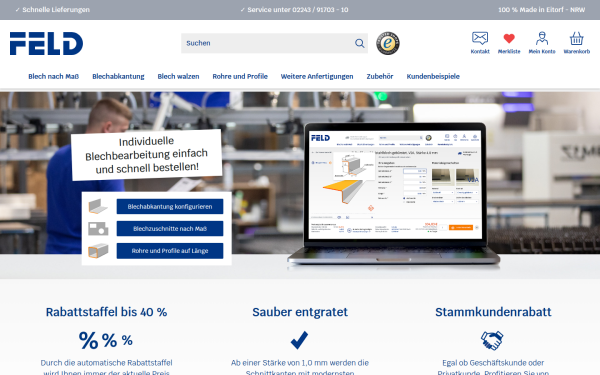Click the handshake icon under Stammkundenrabatt
This screenshot has width=600, height=375.
(x=492, y=340)
